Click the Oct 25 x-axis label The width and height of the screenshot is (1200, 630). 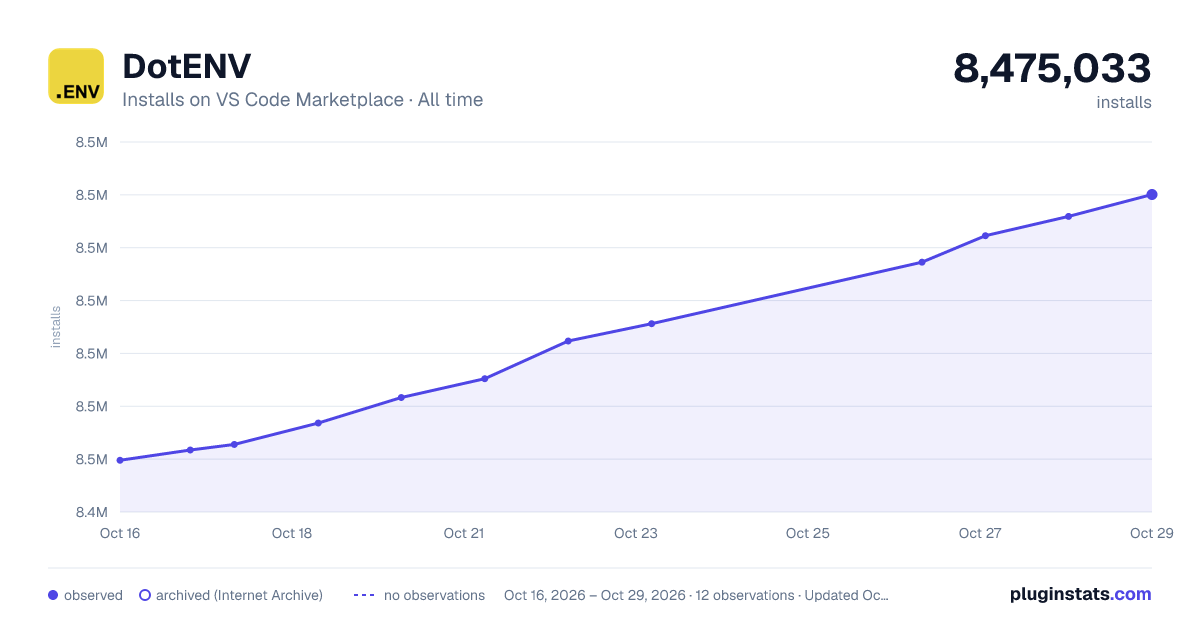point(808,533)
